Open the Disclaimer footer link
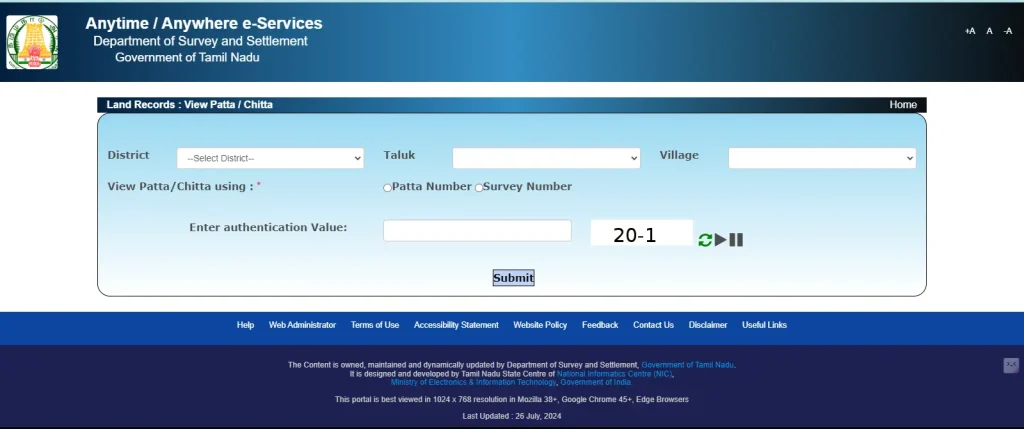Image resolution: width=1024 pixels, height=429 pixels. pos(708,325)
